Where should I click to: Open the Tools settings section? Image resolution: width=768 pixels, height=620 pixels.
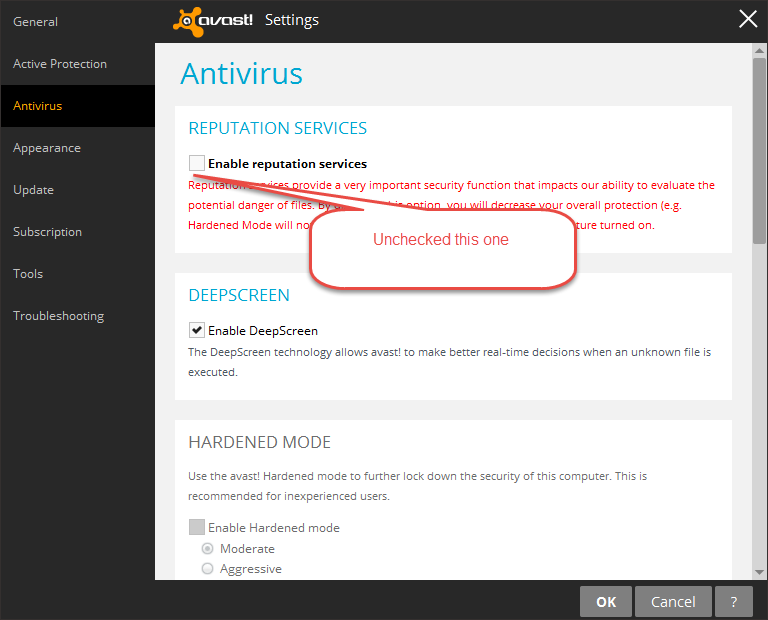click(x=77, y=274)
